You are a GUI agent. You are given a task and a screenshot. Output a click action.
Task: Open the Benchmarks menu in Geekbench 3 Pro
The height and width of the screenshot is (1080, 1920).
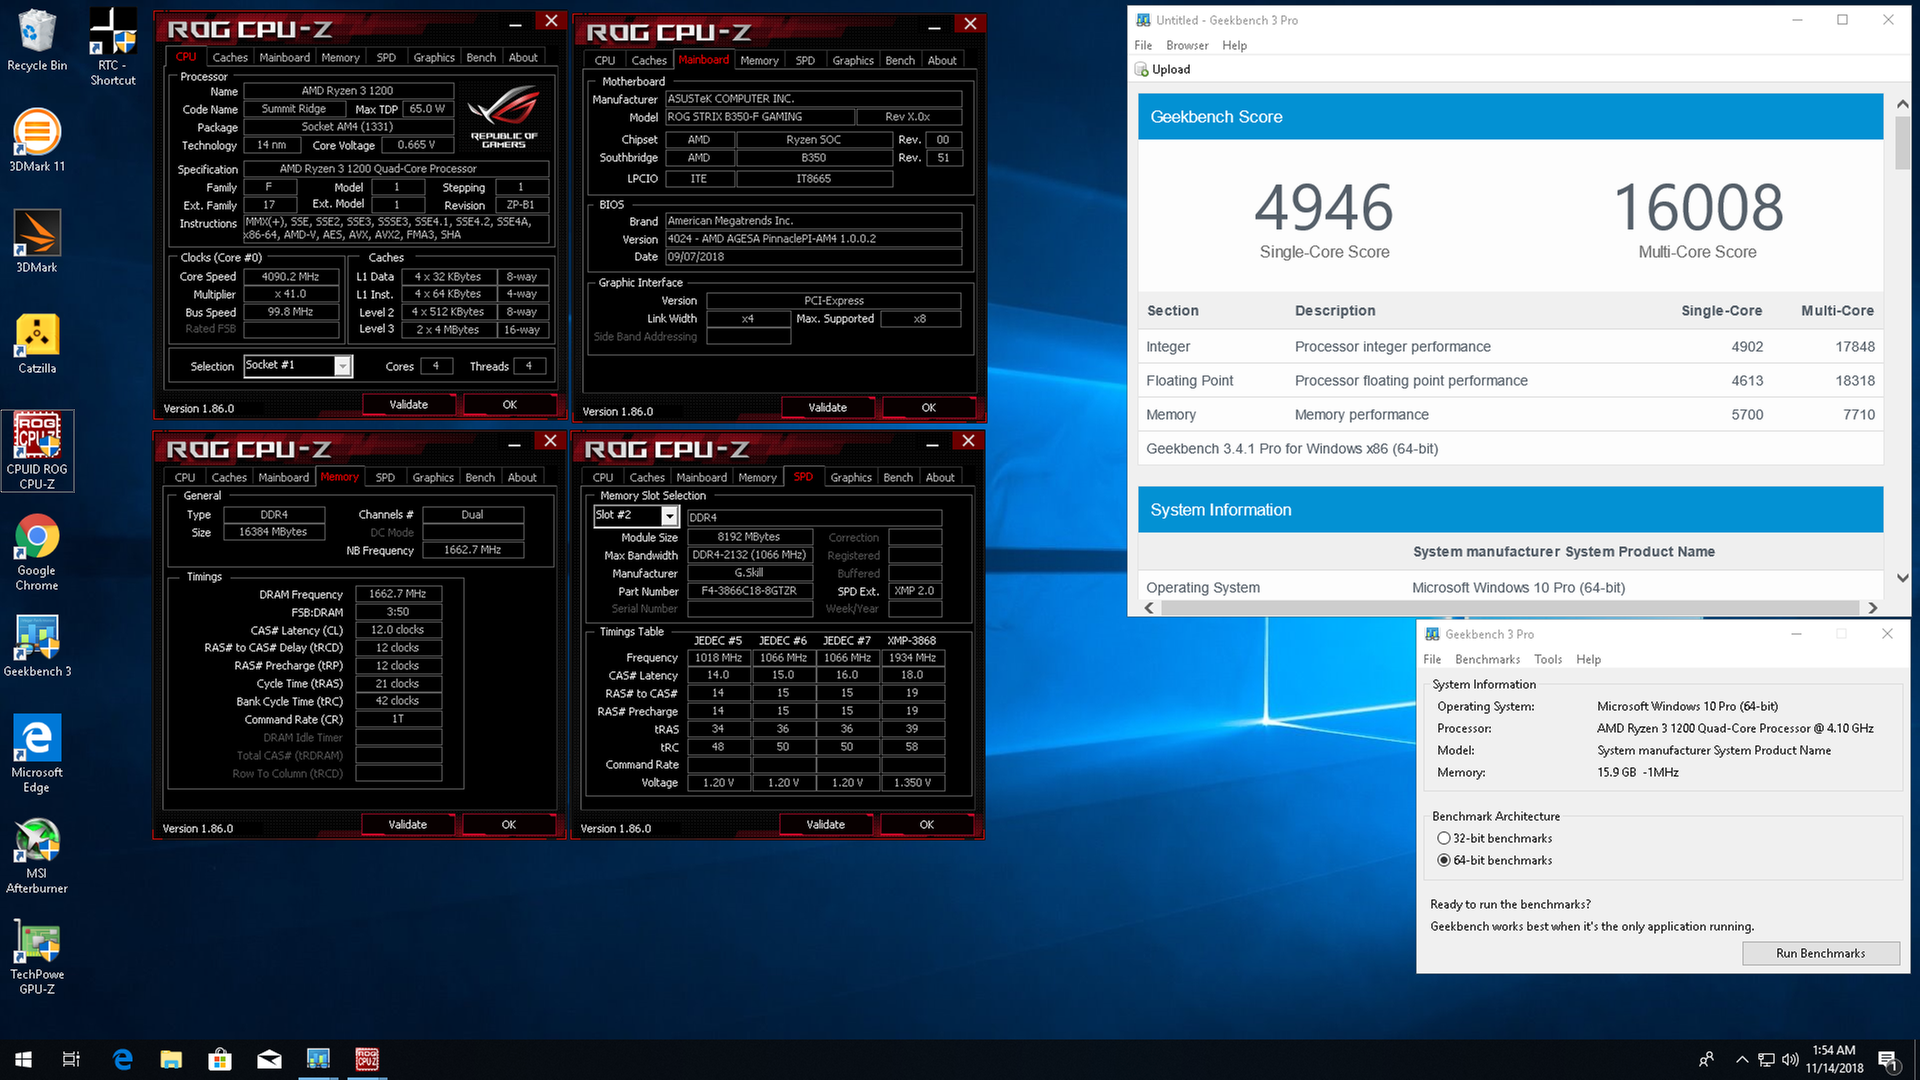(1487, 659)
